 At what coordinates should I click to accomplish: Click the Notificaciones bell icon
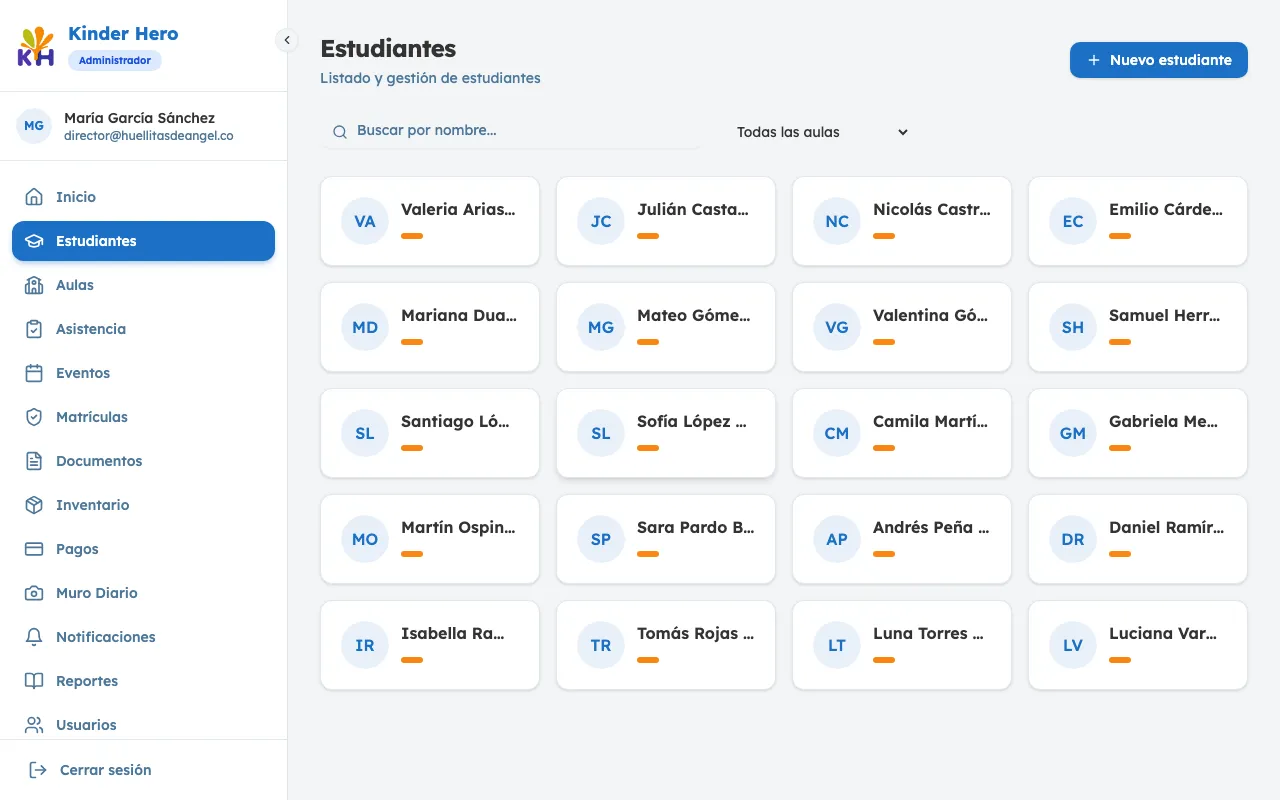[34, 637]
